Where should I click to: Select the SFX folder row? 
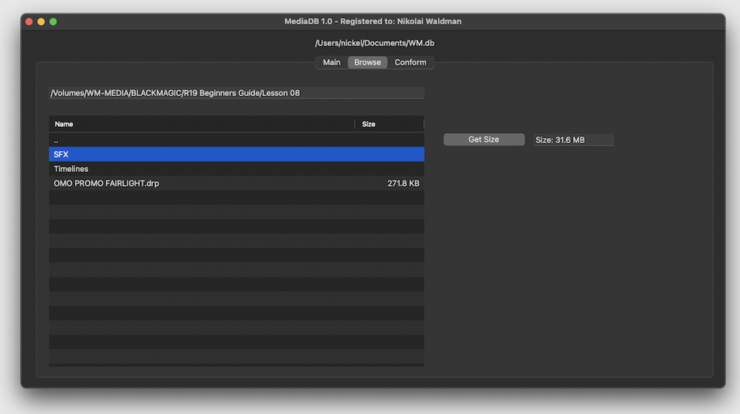[x=236, y=155]
